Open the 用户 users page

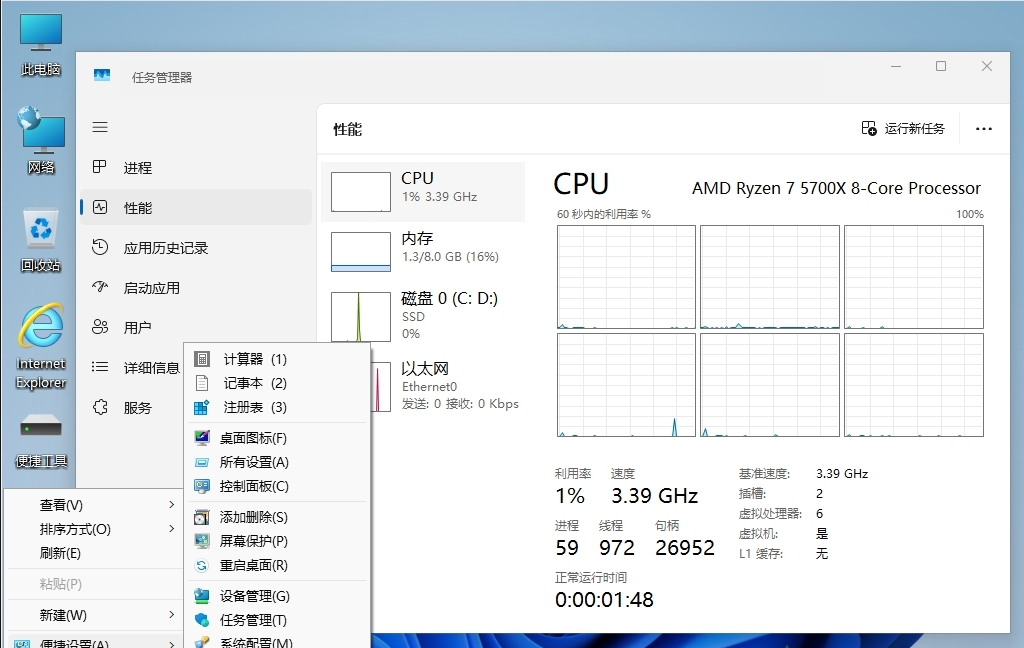196,327
